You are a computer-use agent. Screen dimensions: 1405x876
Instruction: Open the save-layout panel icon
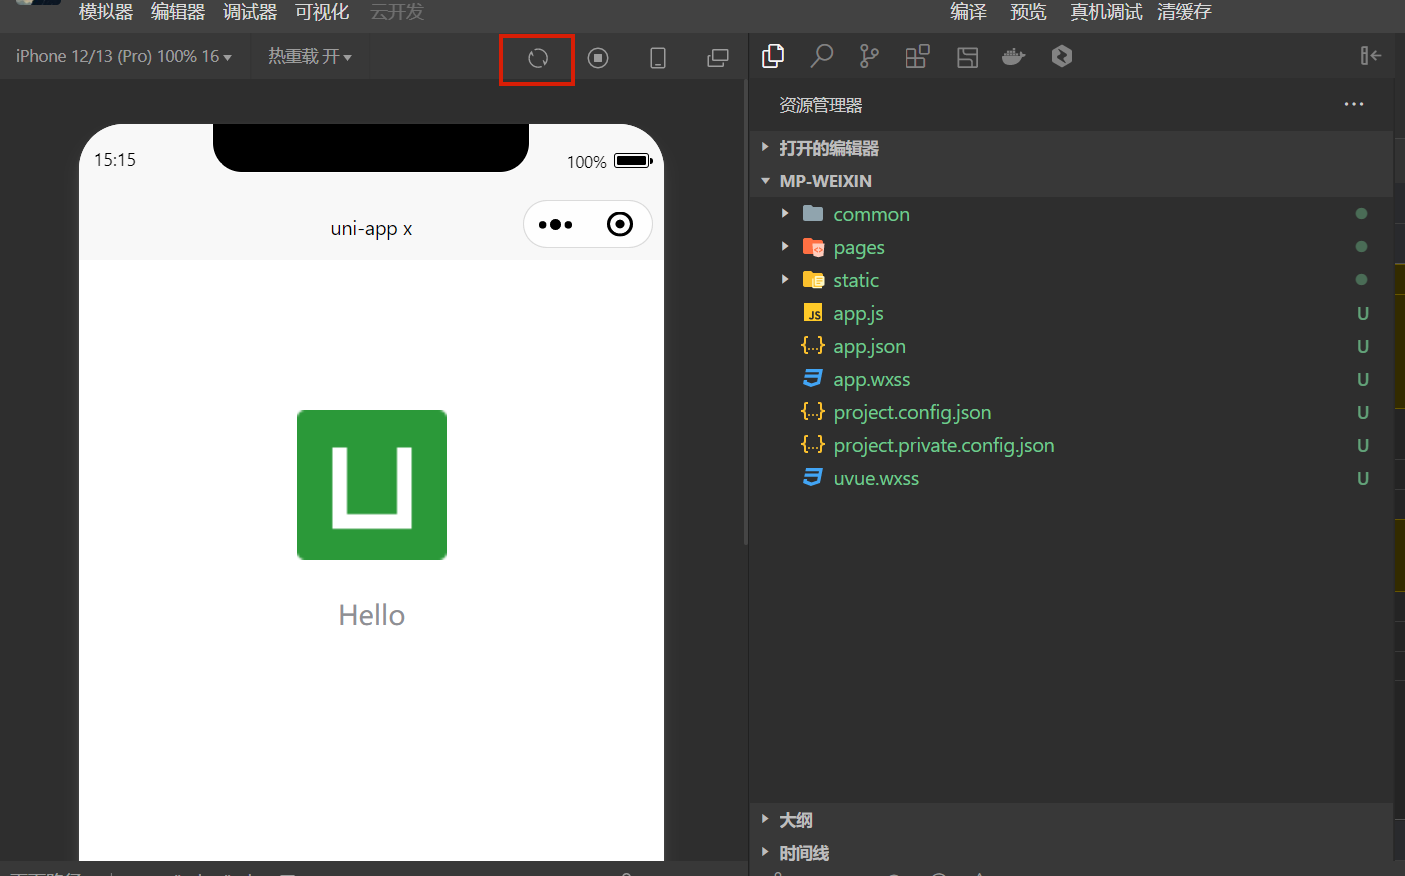click(x=967, y=57)
